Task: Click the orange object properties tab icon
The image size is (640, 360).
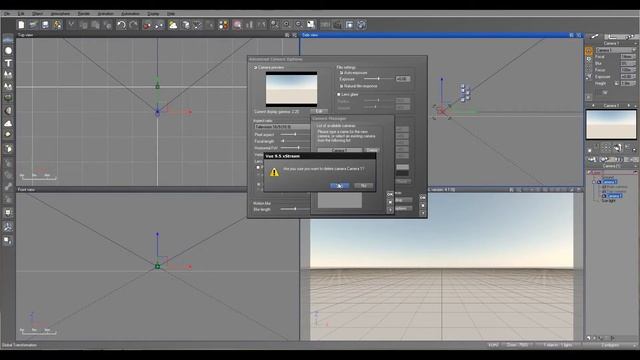Action: point(589,51)
